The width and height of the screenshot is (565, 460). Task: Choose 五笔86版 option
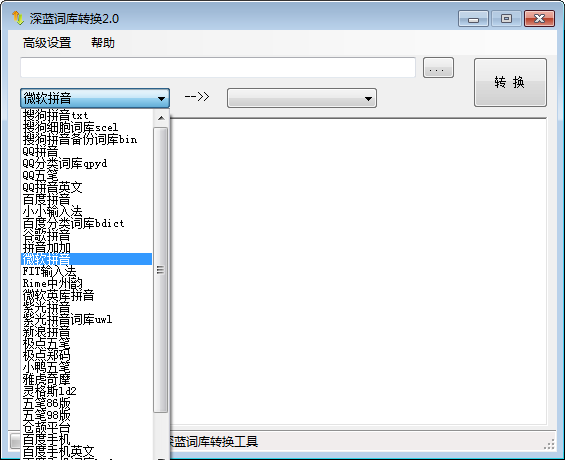(x=86, y=403)
